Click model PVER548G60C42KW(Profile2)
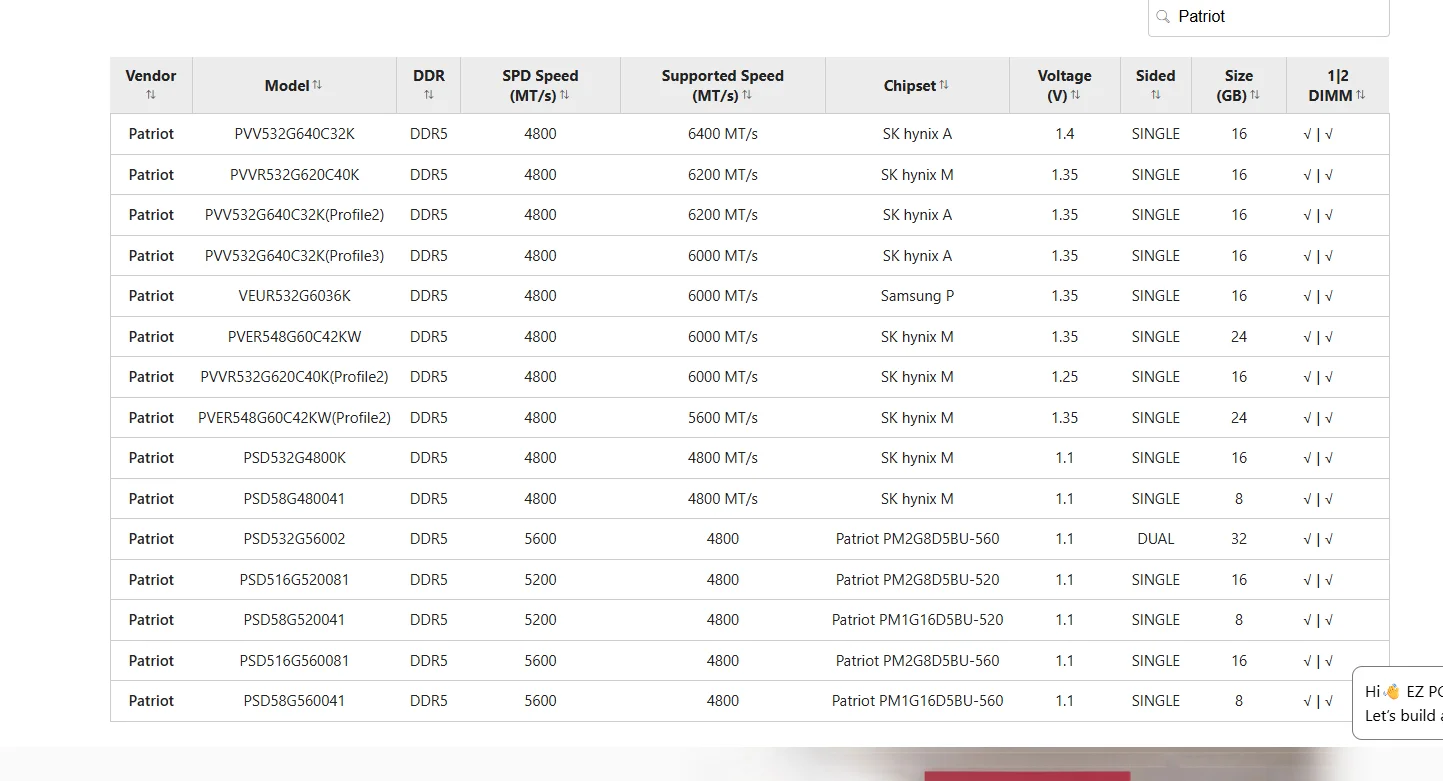Screen dimensions: 1443x781 (295, 418)
